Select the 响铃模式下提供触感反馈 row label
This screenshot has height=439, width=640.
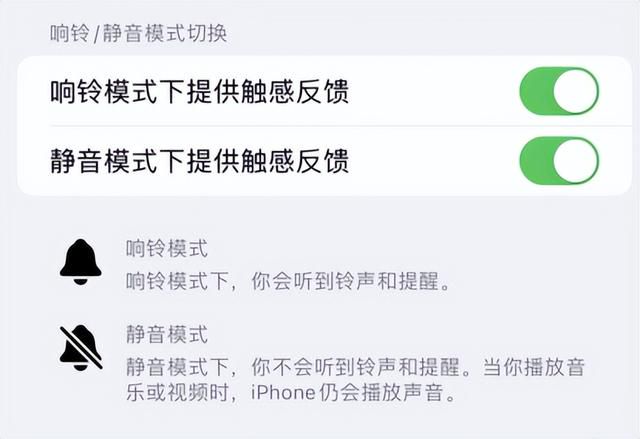point(200,91)
